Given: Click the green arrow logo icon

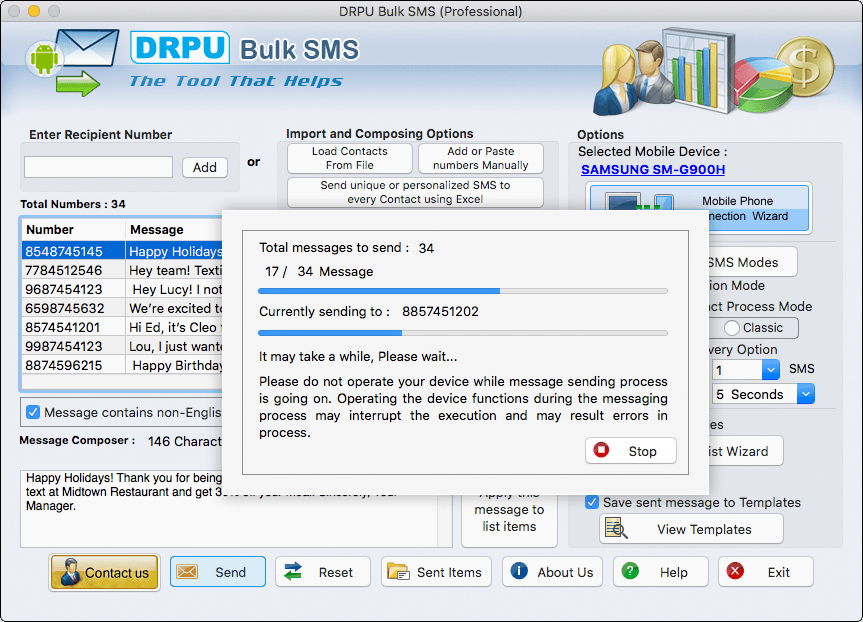Looking at the screenshot, I should 78,84.
